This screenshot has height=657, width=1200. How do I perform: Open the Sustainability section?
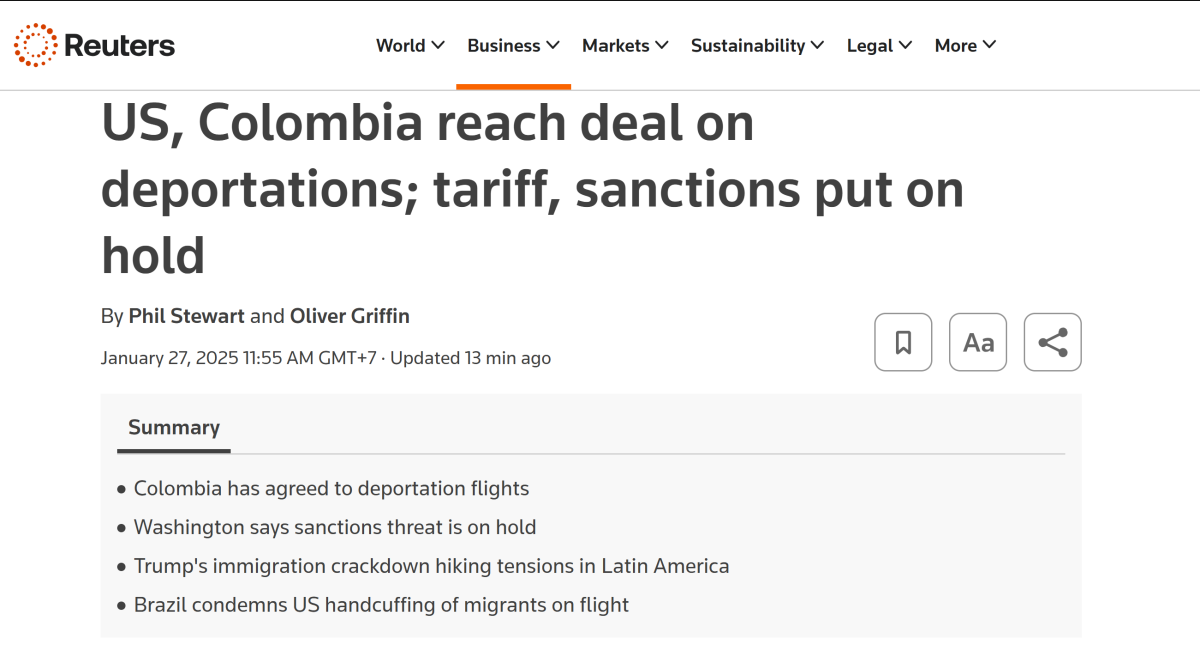pos(748,45)
